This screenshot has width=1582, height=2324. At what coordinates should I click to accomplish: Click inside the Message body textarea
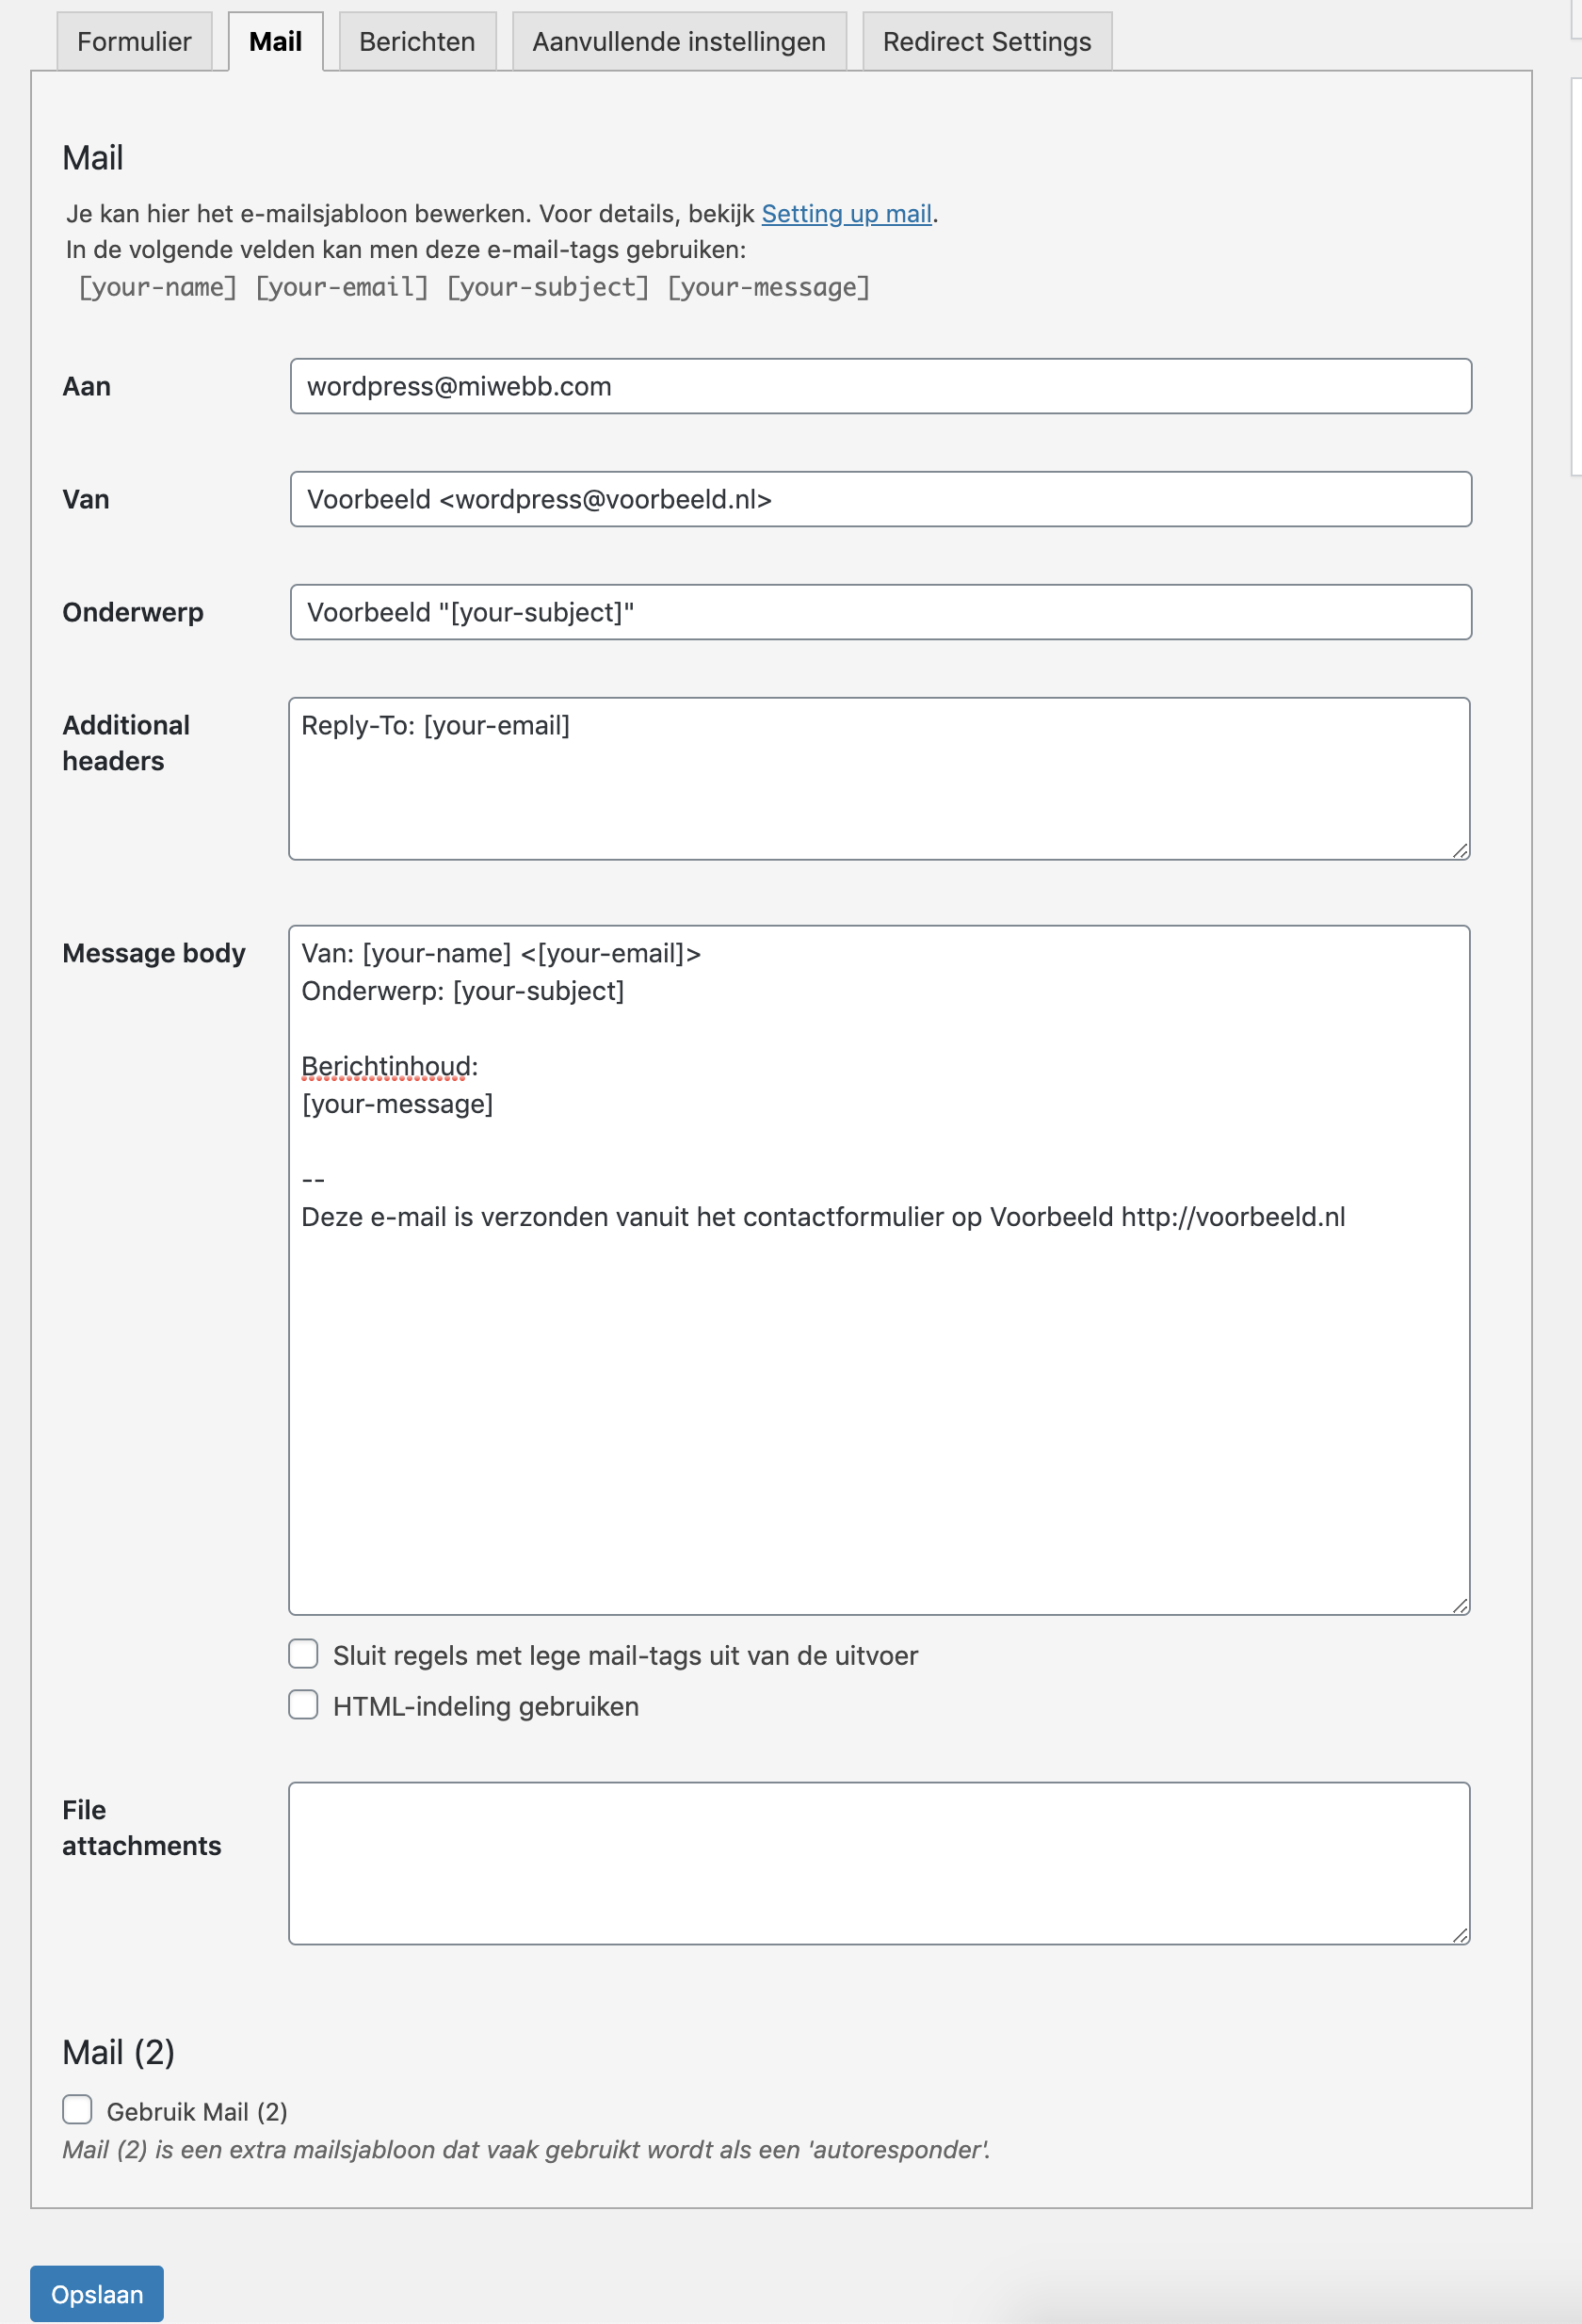[x=879, y=1270]
